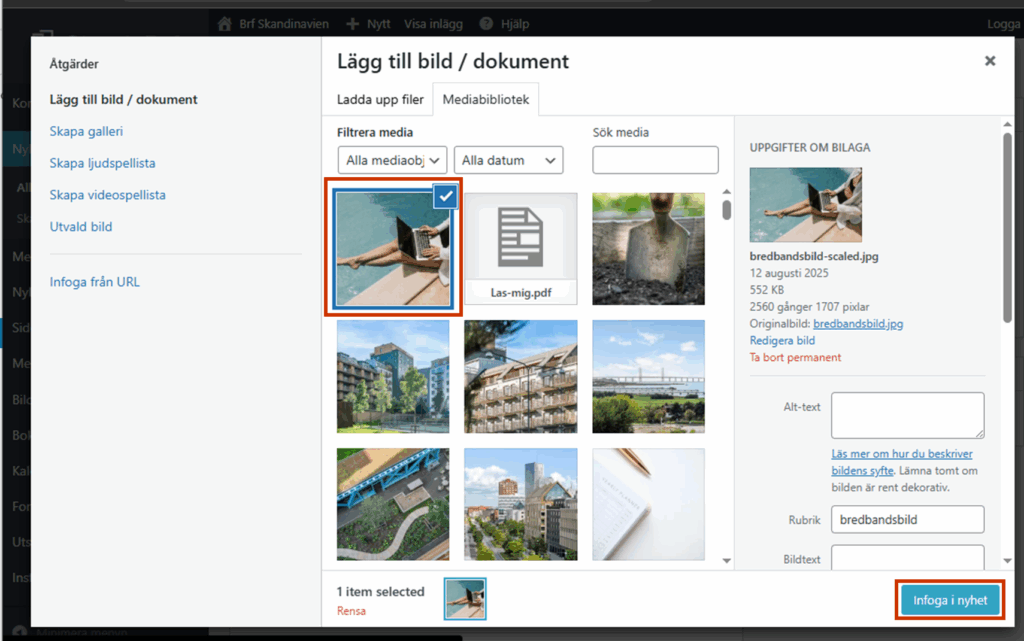Click the selected item thumbnail in the footer
This screenshot has width=1024, height=641.
(x=465, y=599)
